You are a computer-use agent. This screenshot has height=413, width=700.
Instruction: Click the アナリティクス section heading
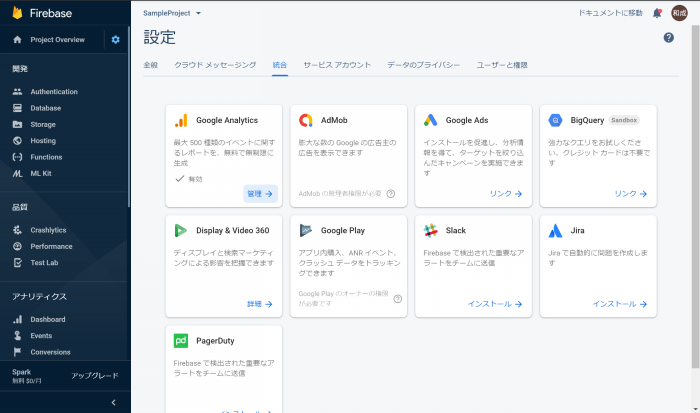click(x=39, y=296)
